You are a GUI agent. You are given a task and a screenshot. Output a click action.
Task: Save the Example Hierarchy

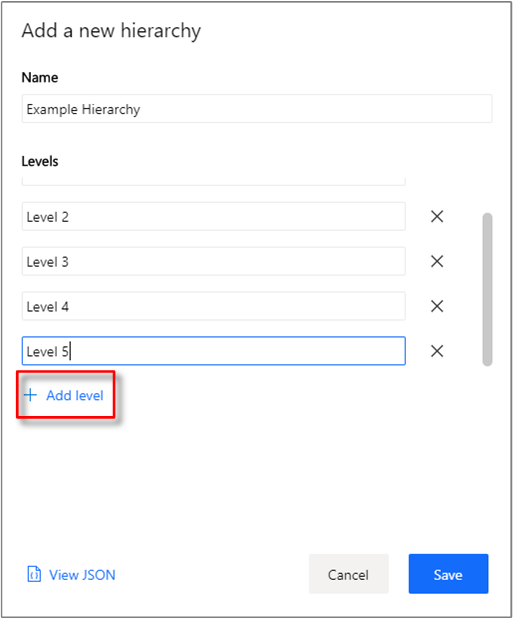[x=448, y=574]
